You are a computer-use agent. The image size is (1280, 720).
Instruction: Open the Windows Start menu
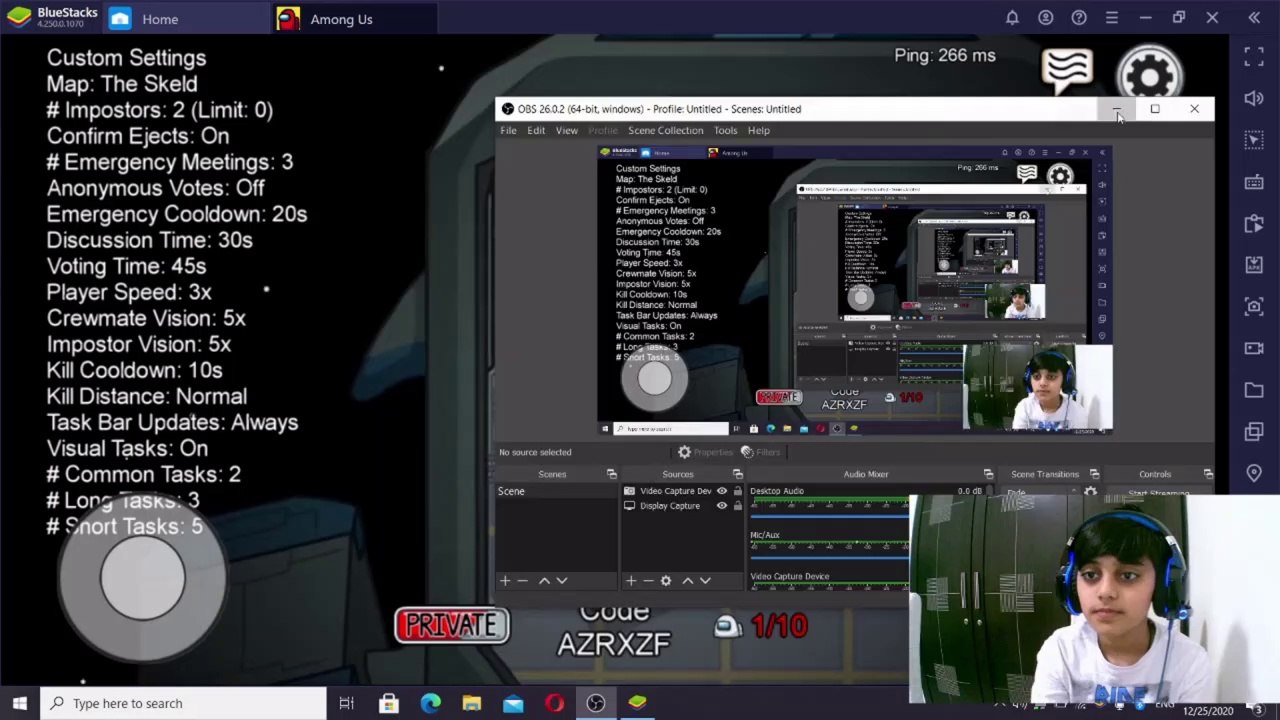[19, 703]
